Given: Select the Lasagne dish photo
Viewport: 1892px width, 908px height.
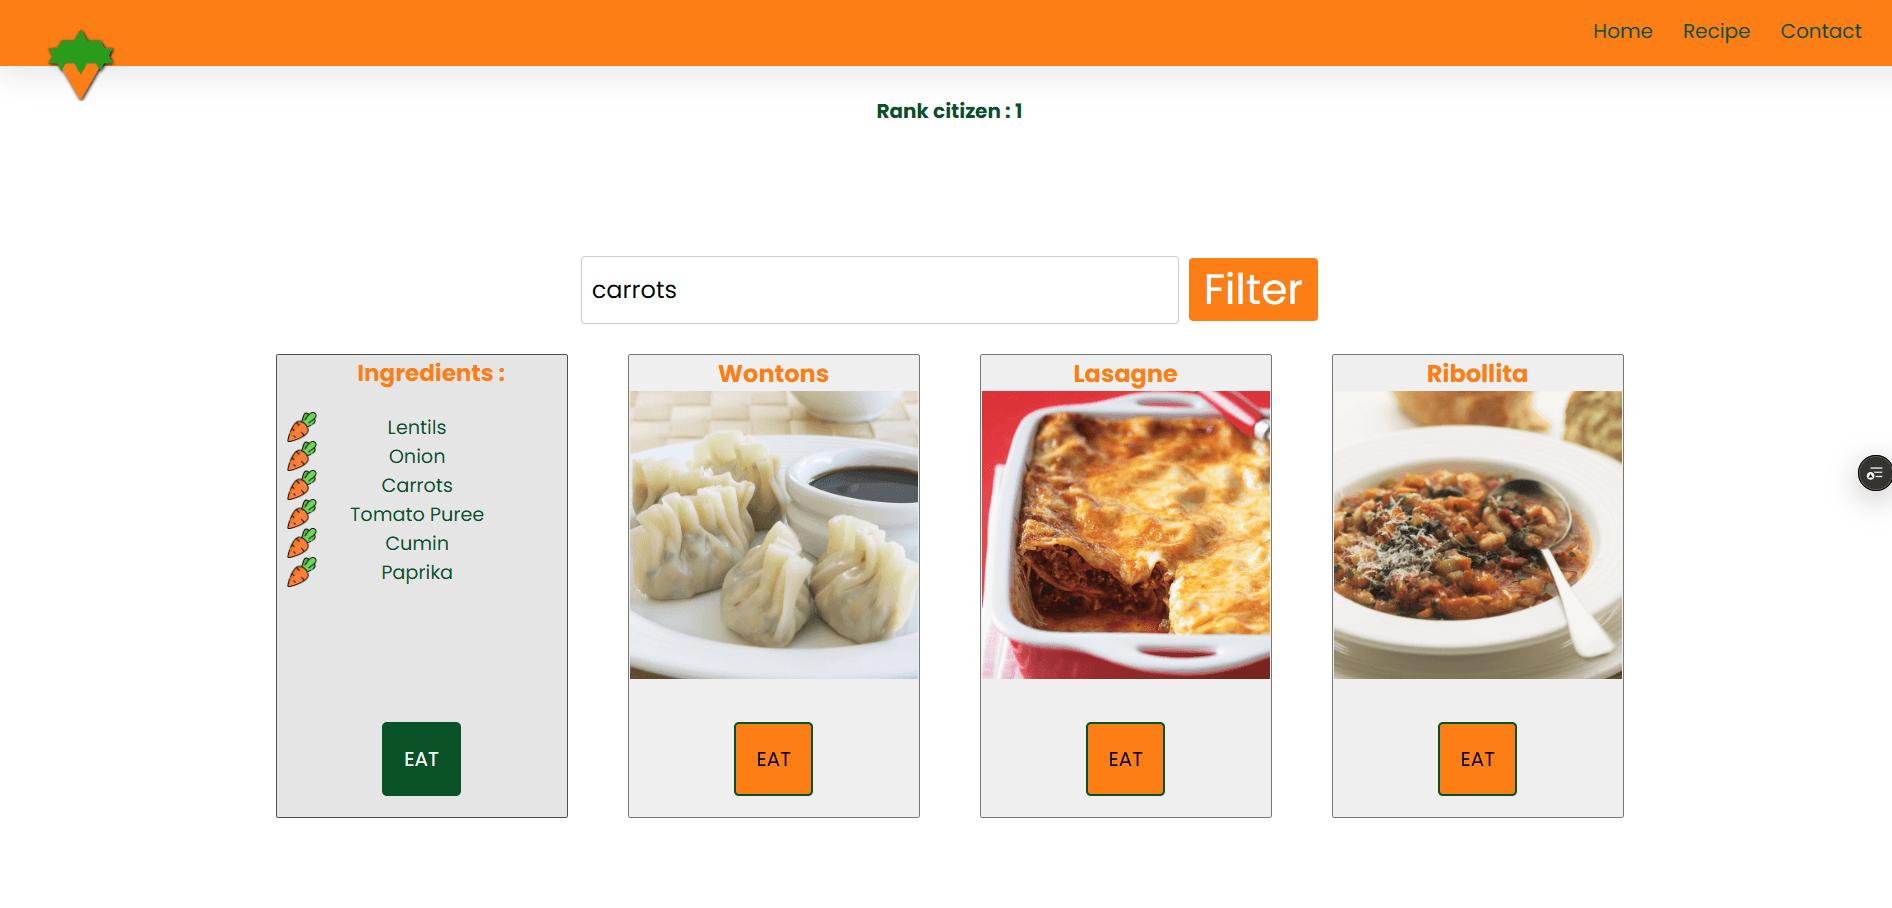Looking at the screenshot, I should coord(1126,535).
